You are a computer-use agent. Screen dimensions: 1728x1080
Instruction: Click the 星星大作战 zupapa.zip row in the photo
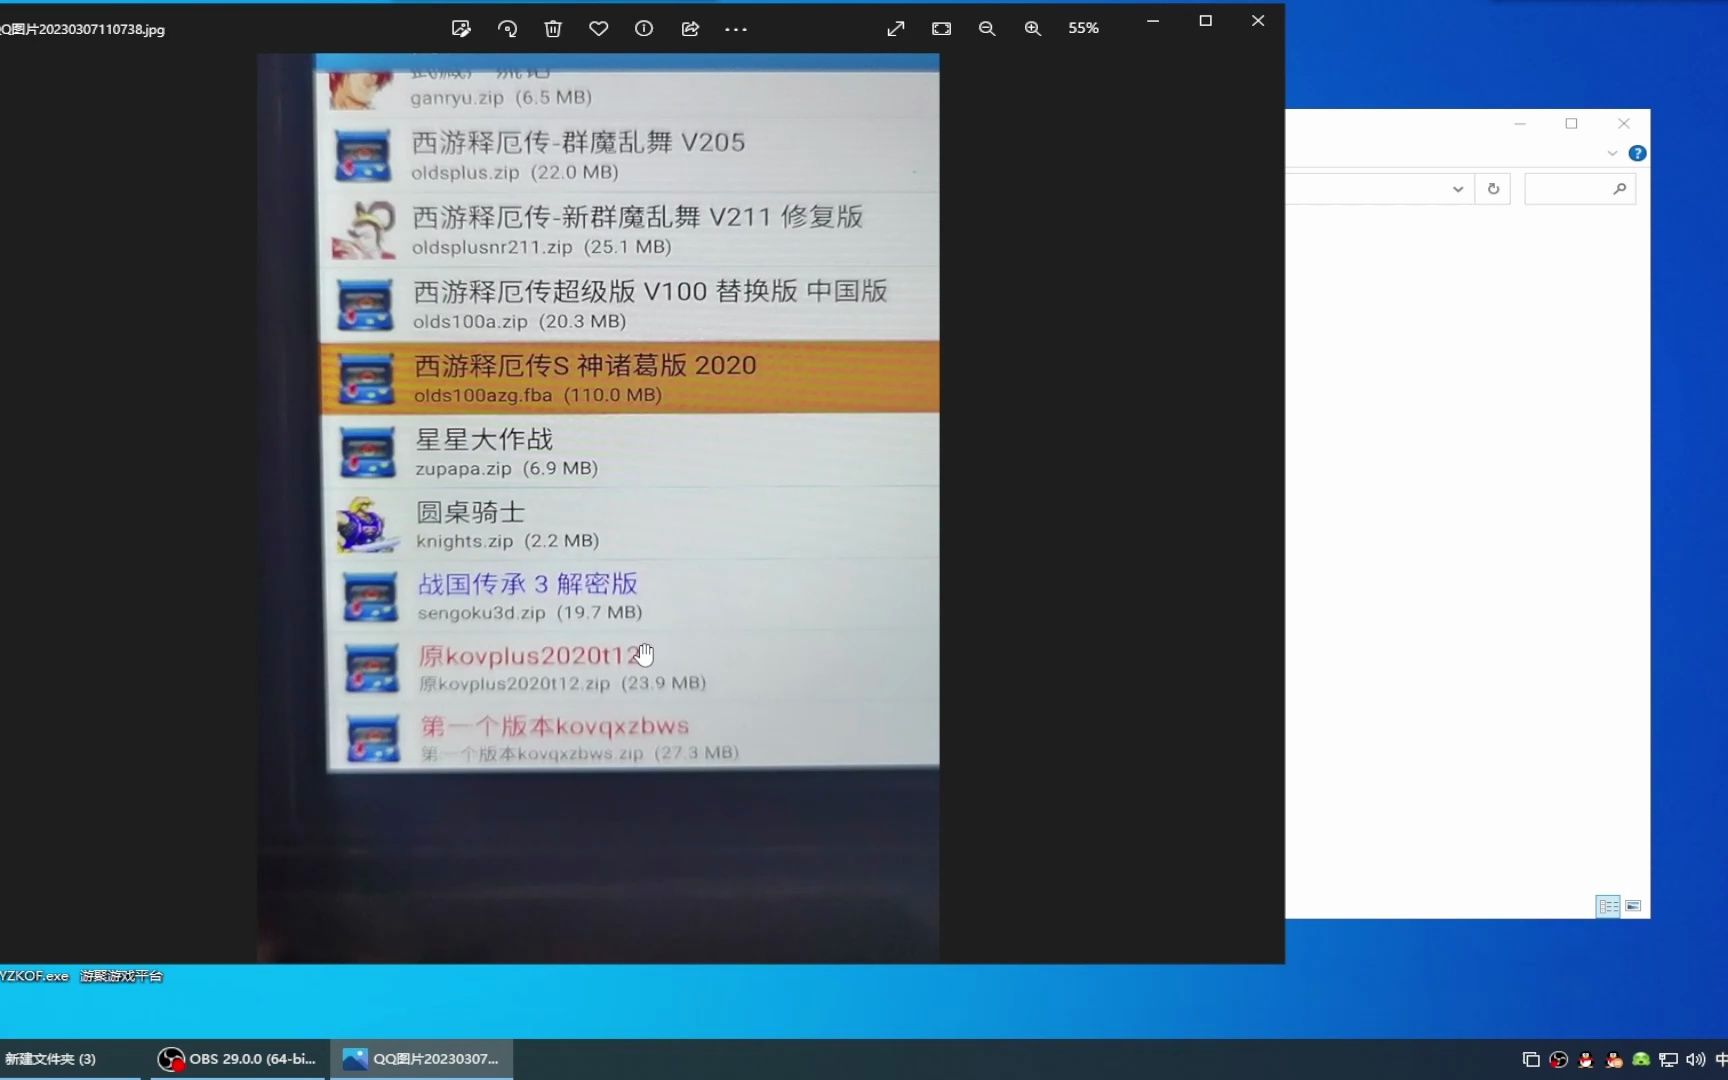point(630,451)
